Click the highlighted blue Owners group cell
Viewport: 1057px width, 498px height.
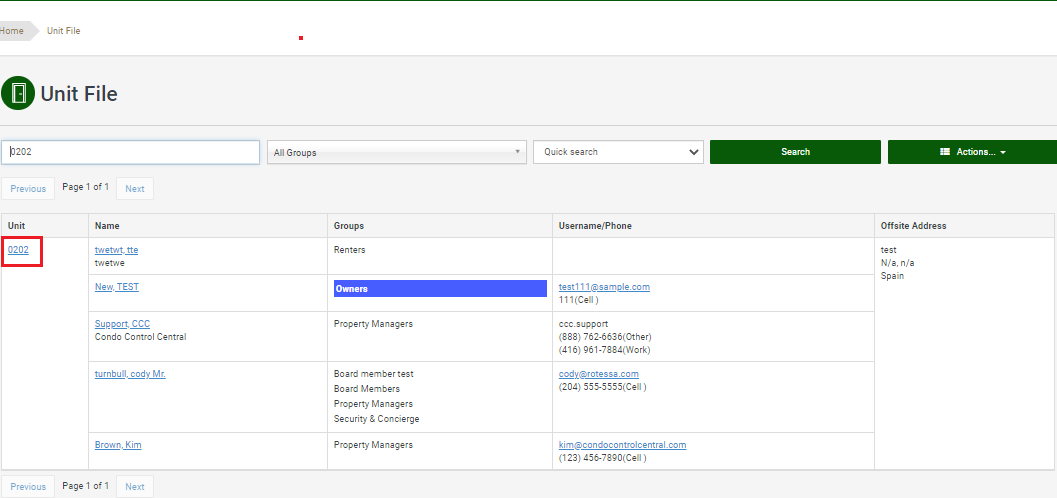(440, 289)
